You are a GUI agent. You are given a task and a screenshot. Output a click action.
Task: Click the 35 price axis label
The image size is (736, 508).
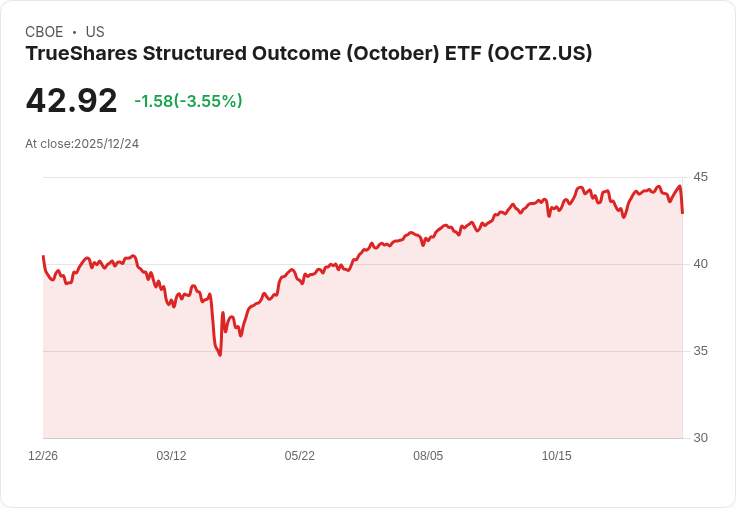pyautogui.click(x=700, y=351)
